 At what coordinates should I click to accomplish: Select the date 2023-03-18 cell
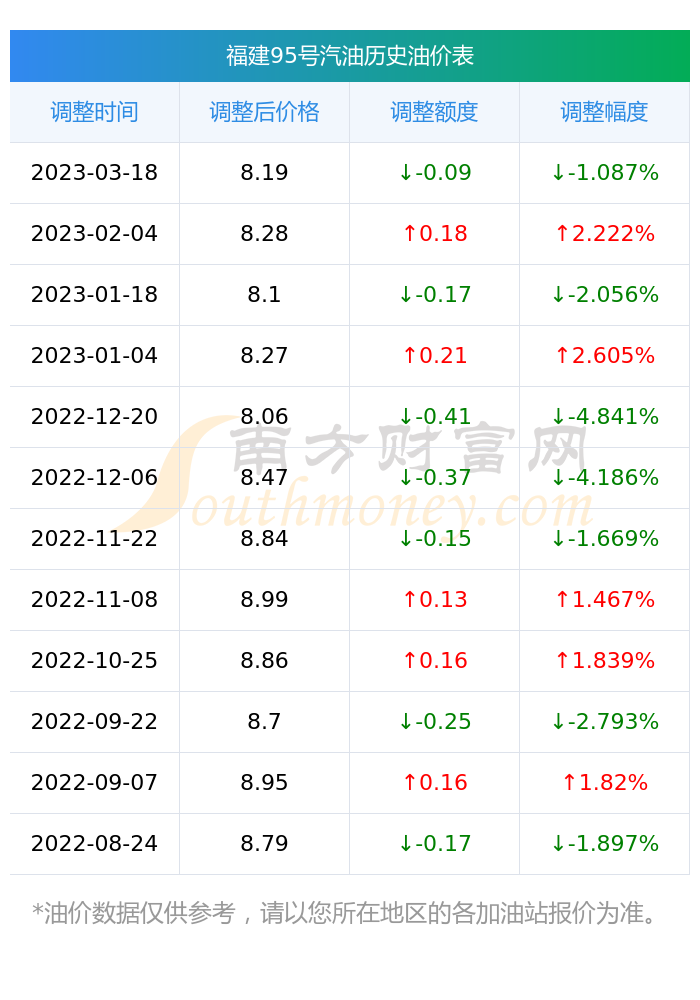click(94, 173)
